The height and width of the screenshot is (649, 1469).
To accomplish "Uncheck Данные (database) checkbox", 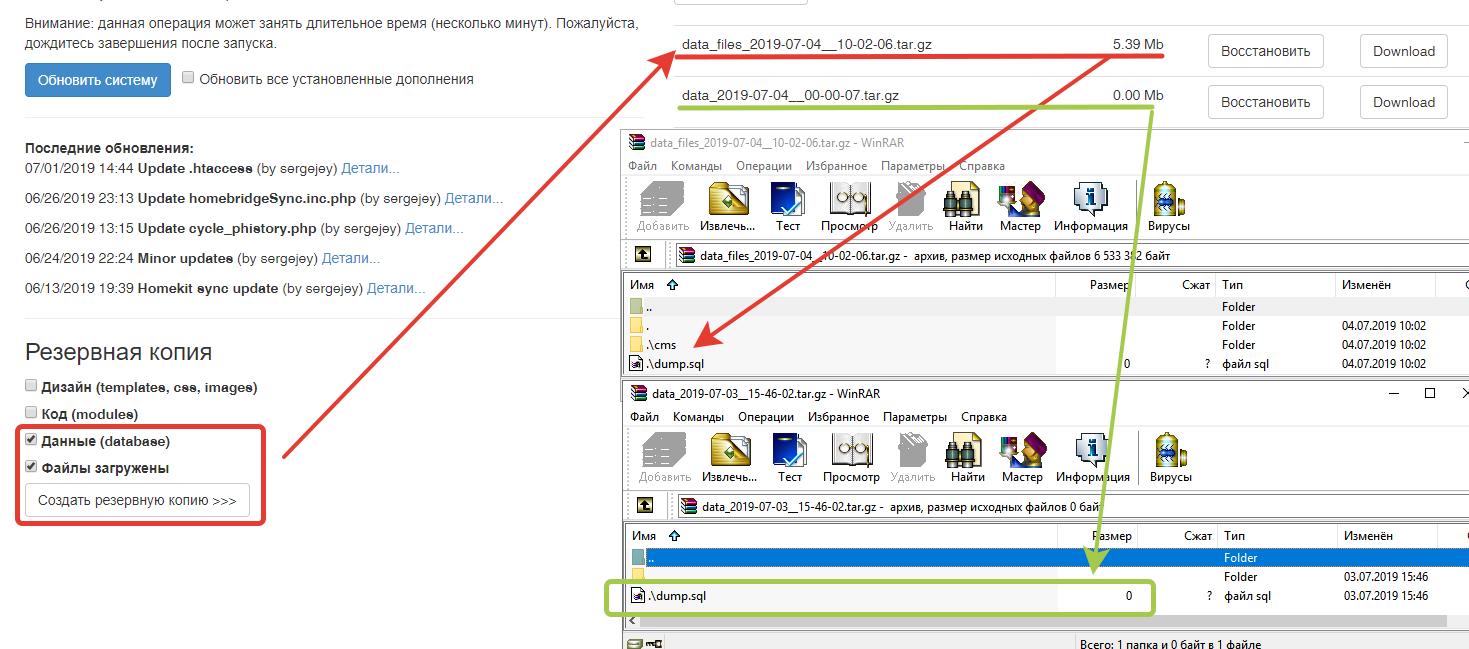I will pyautogui.click(x=31, y=440).
